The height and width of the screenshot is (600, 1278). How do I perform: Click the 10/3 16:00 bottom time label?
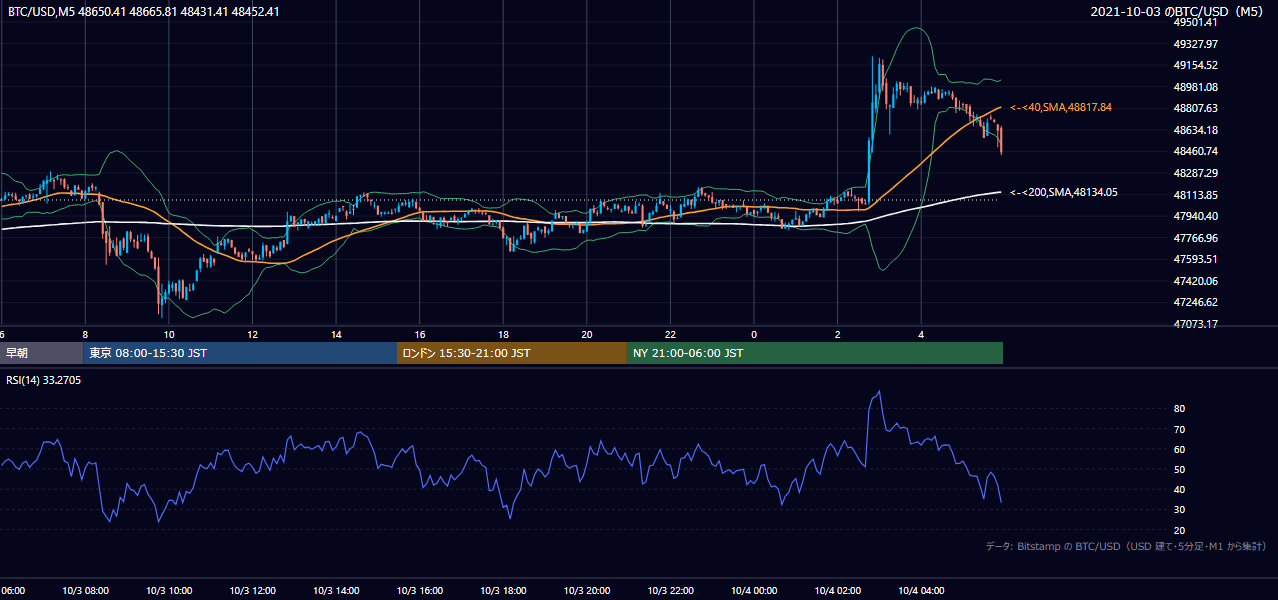(x=420, y=591)
